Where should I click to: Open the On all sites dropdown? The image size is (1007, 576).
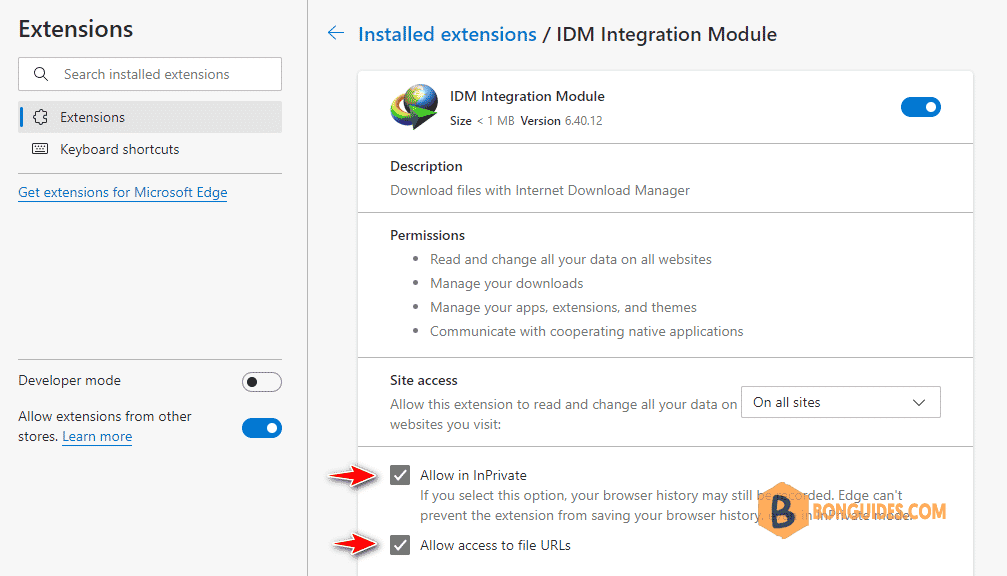[840, 402]
